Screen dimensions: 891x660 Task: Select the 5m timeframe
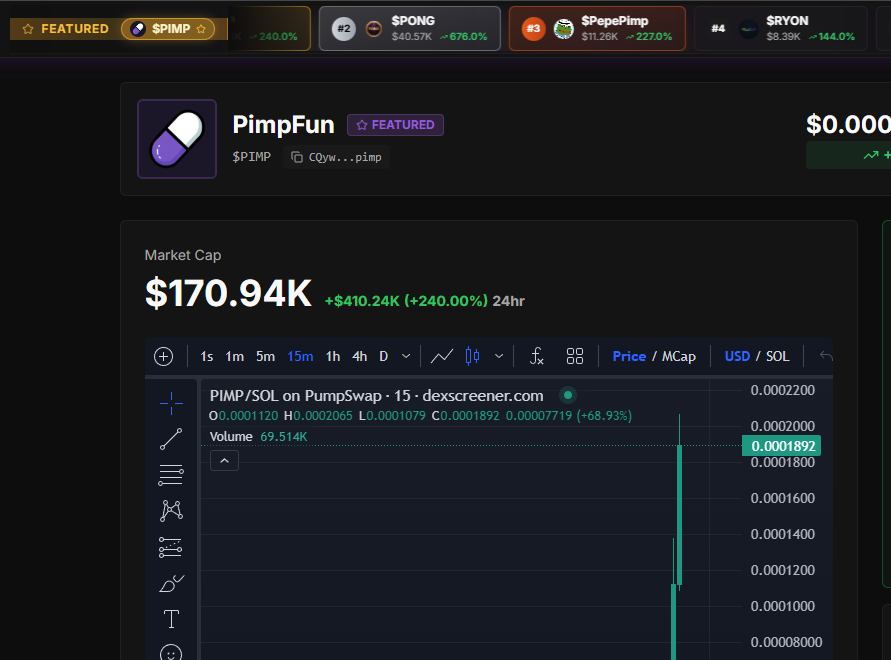click(x=265, y=356)
